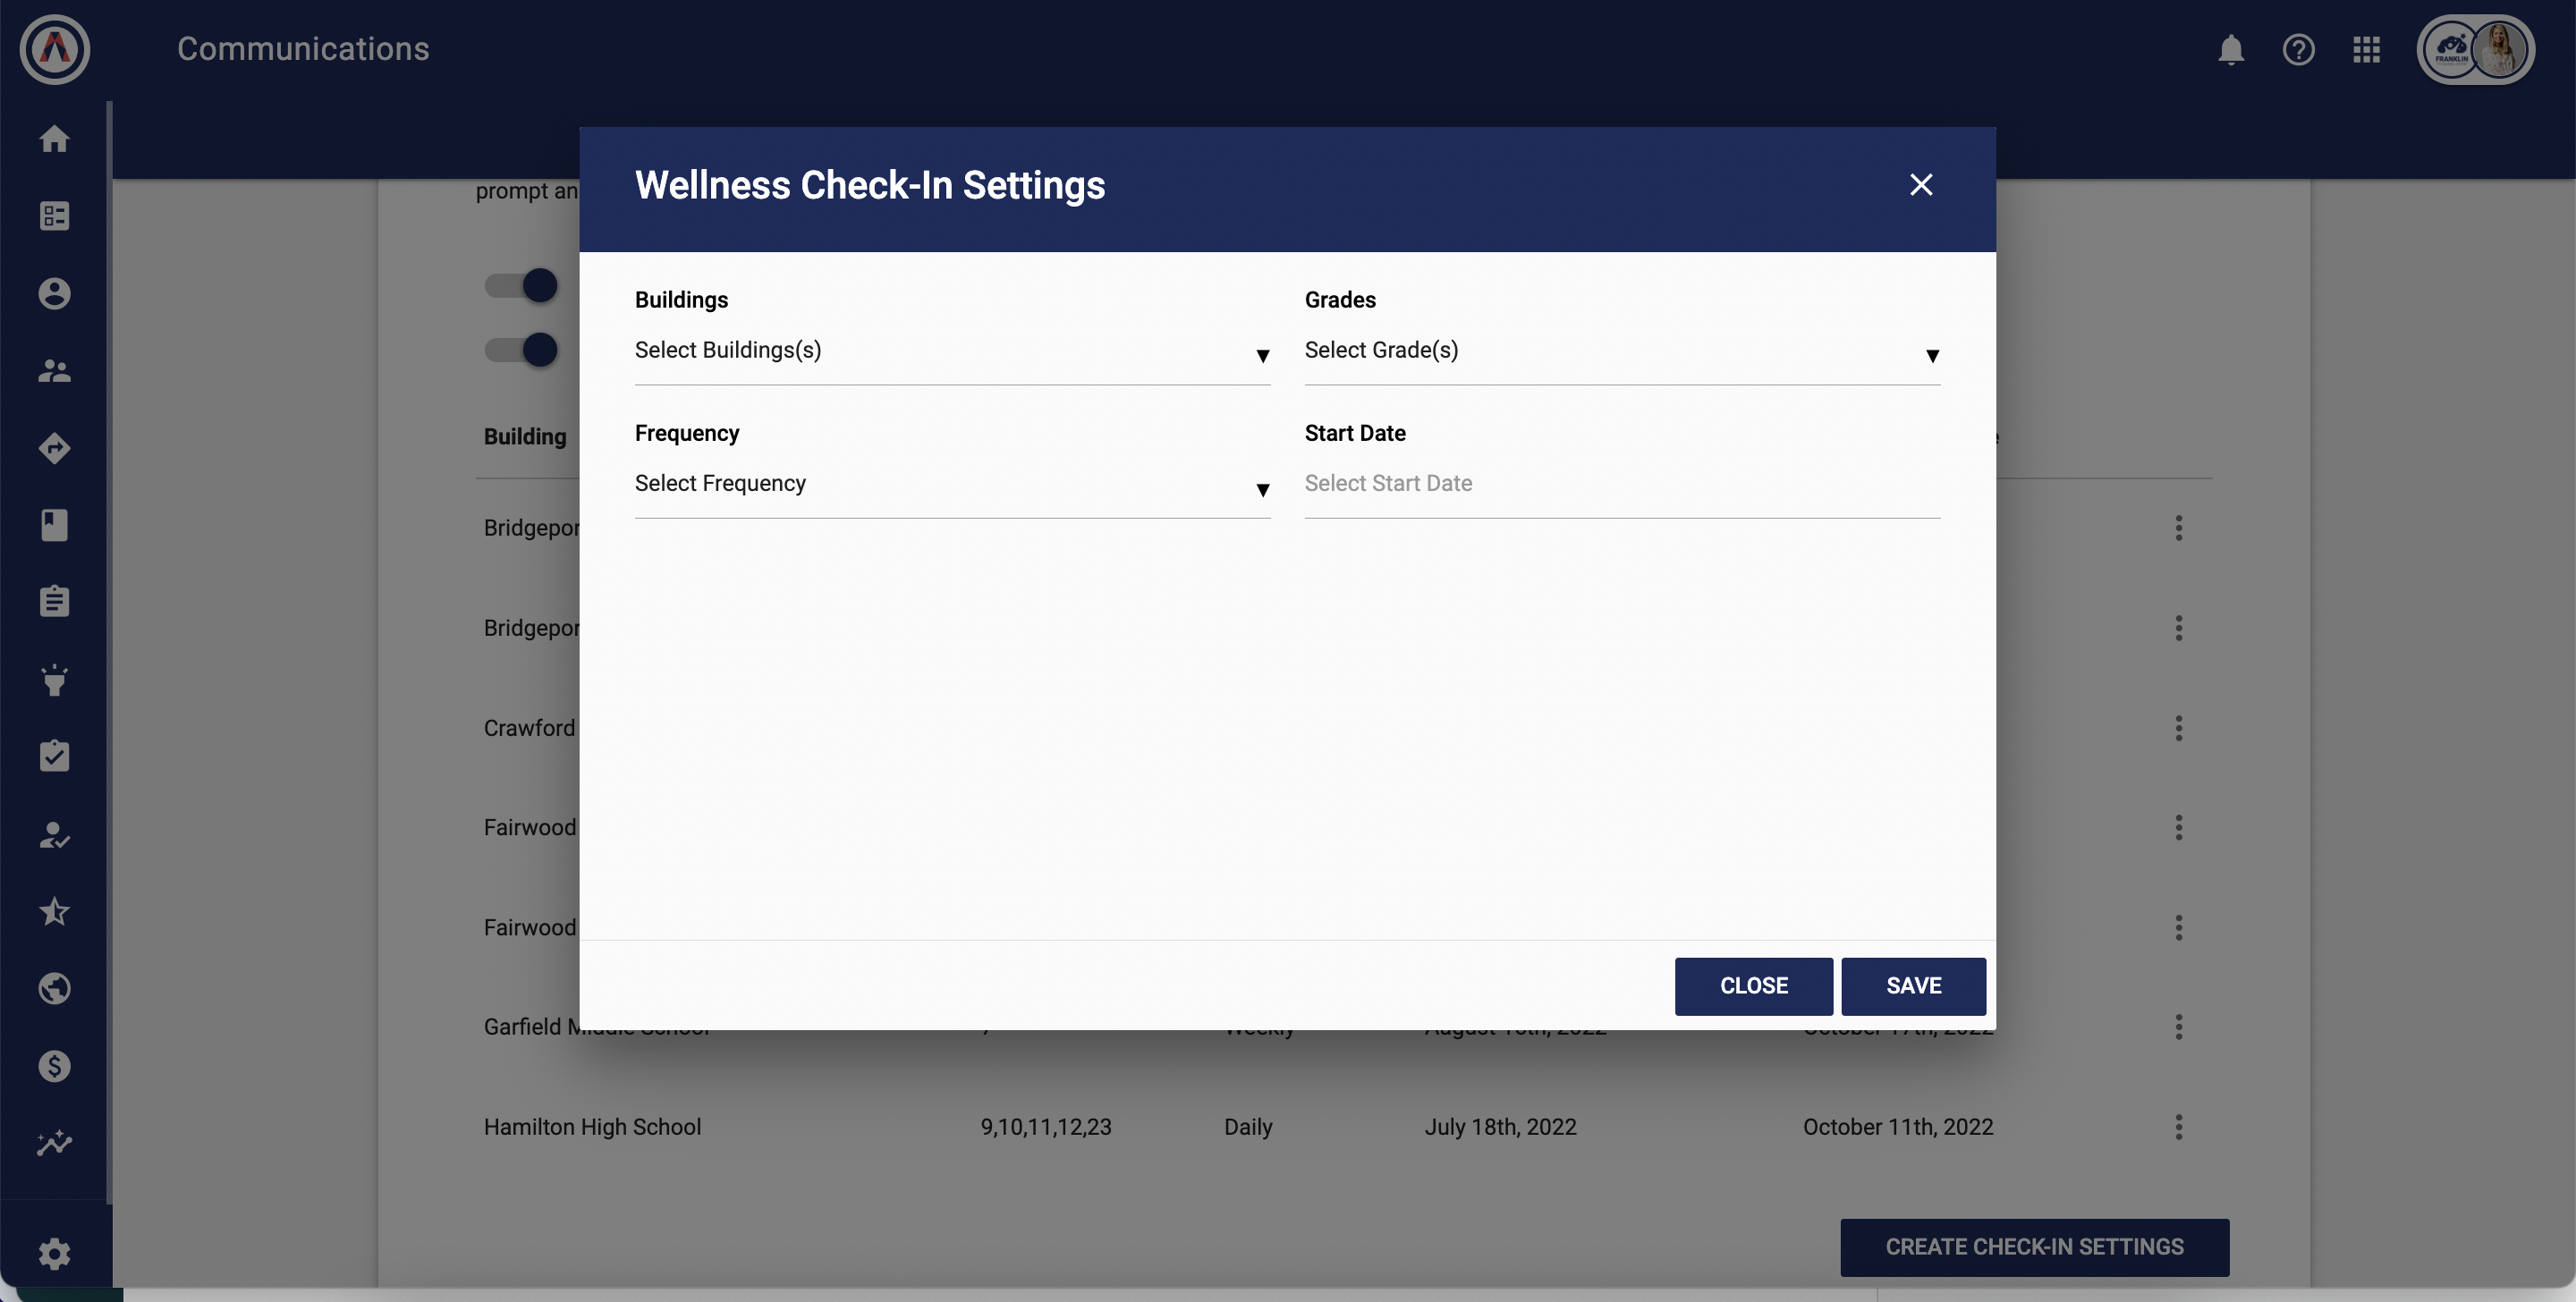Expand the Select Grade(s) dropdown
Screen dimensions: 2576x1302
[1621, 352]
